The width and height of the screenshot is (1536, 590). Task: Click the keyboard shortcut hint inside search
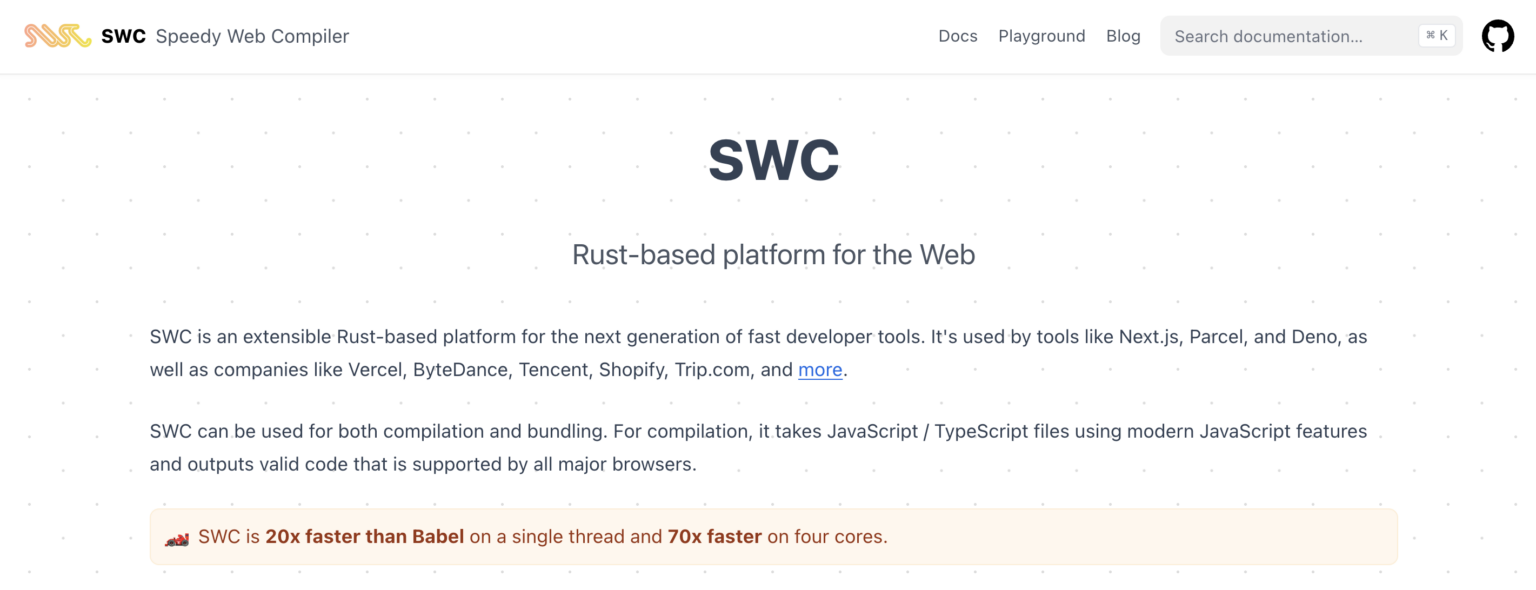click(1436, 34)
